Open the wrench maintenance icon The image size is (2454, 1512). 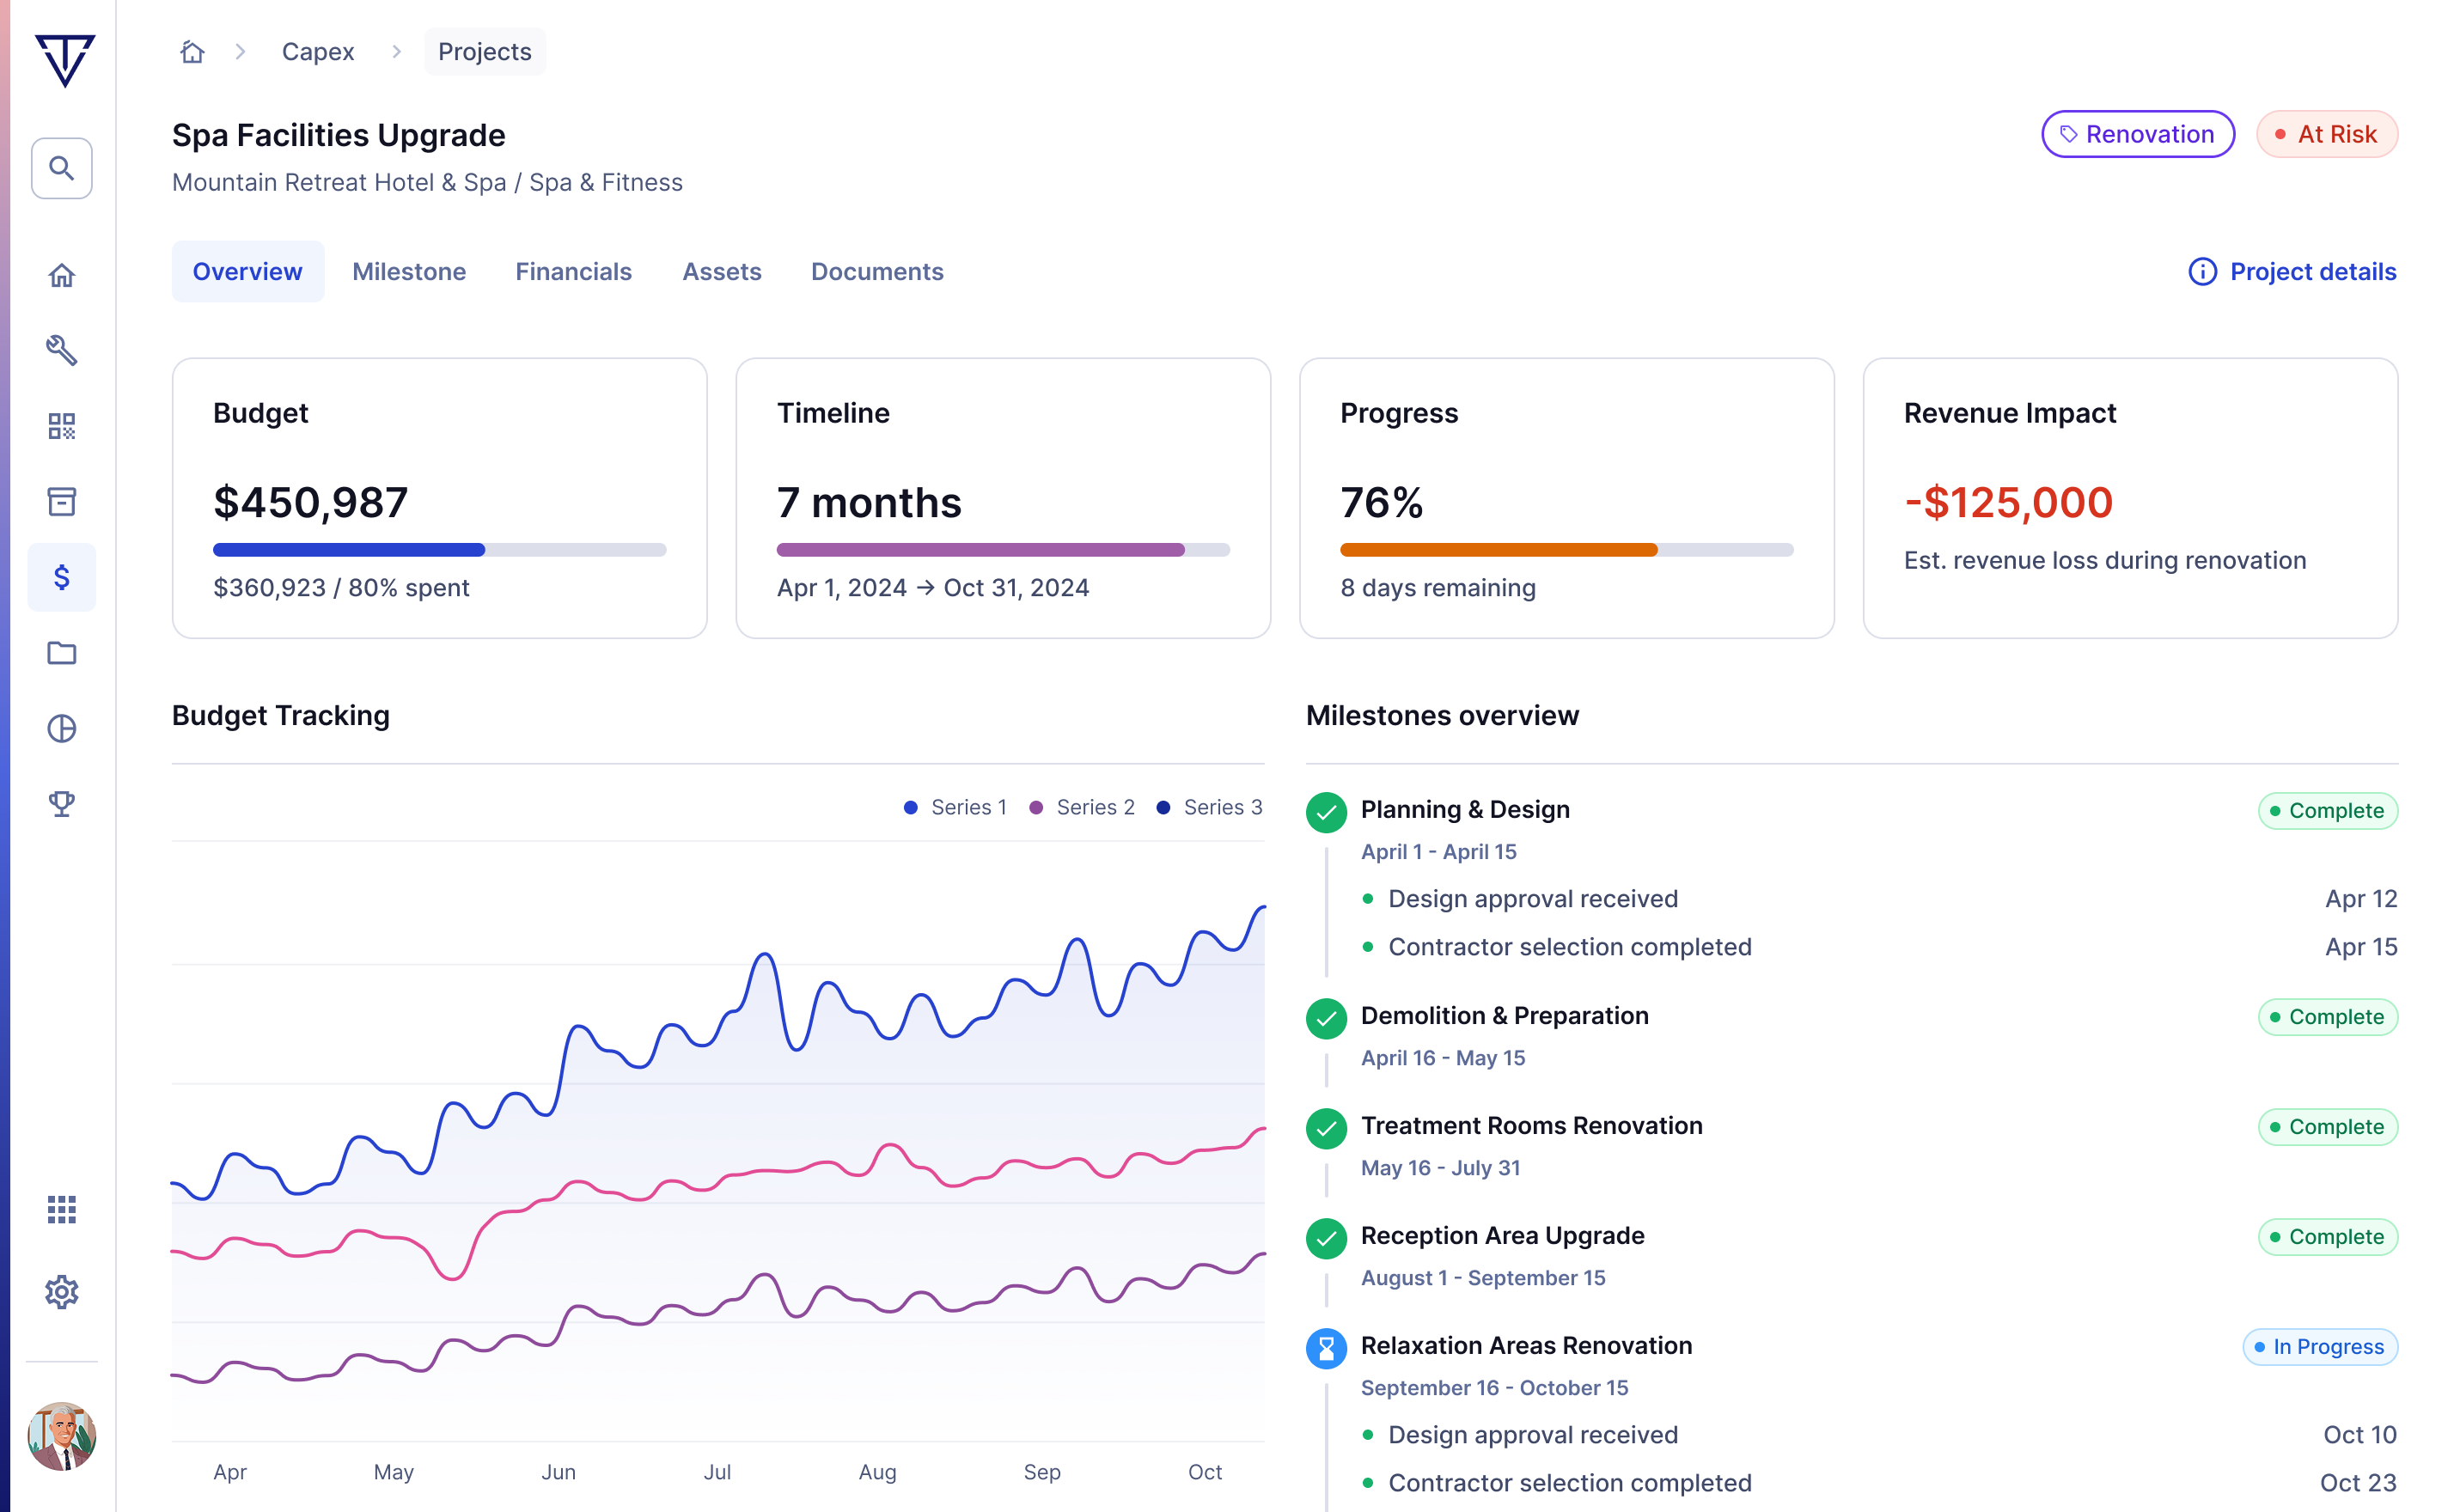tap(61, 350)
